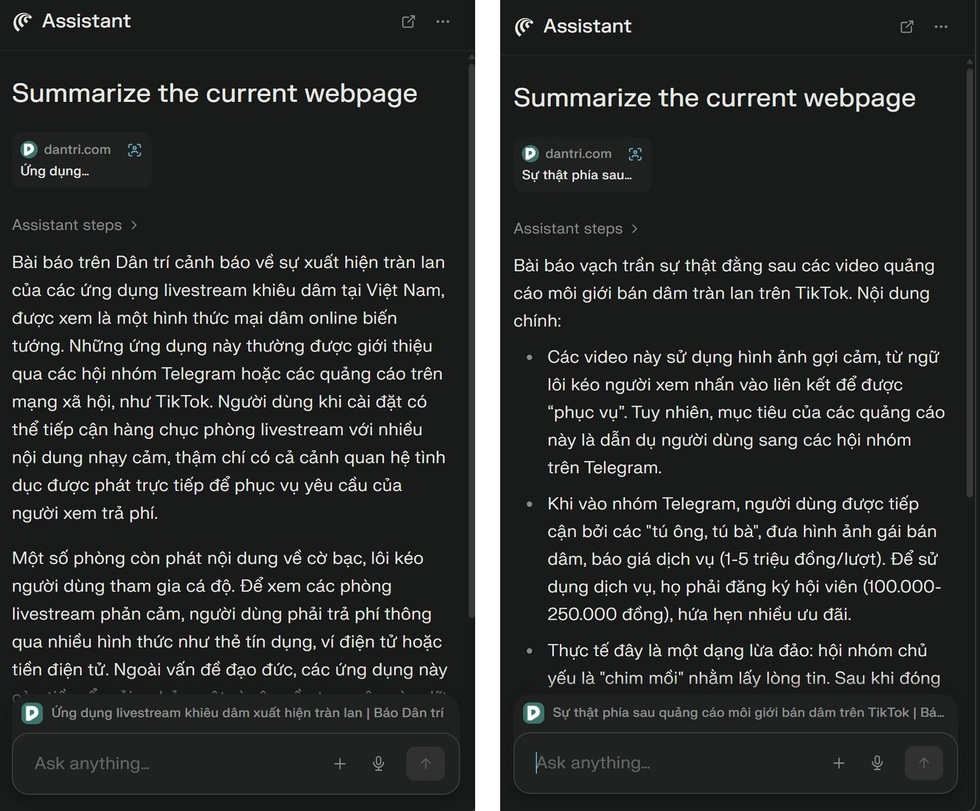The image size is (980, 811).
Task: Activate the microphone in right panel input
Action: tap(877, 763)
